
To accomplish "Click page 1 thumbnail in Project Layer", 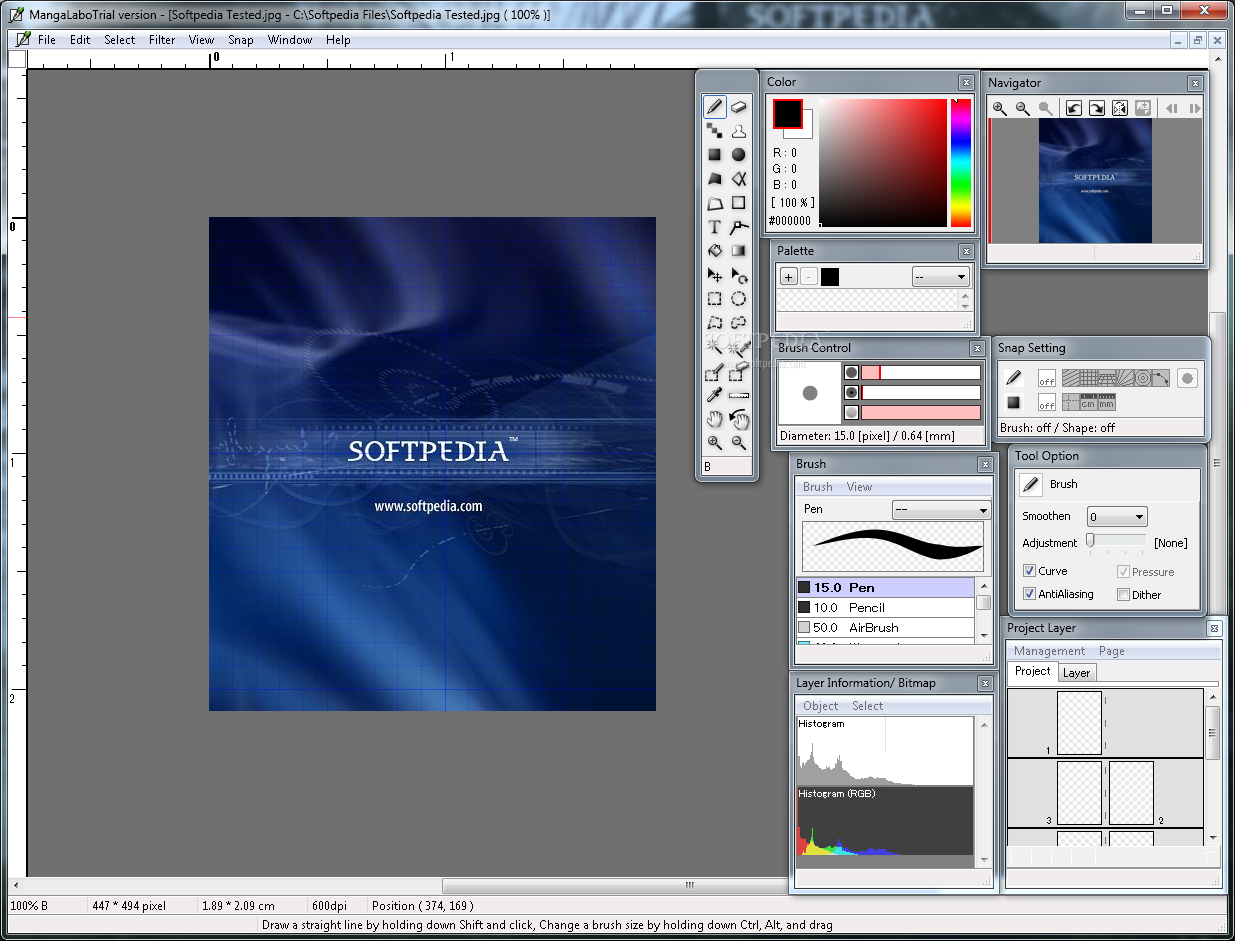I will tap(1079, 723).
